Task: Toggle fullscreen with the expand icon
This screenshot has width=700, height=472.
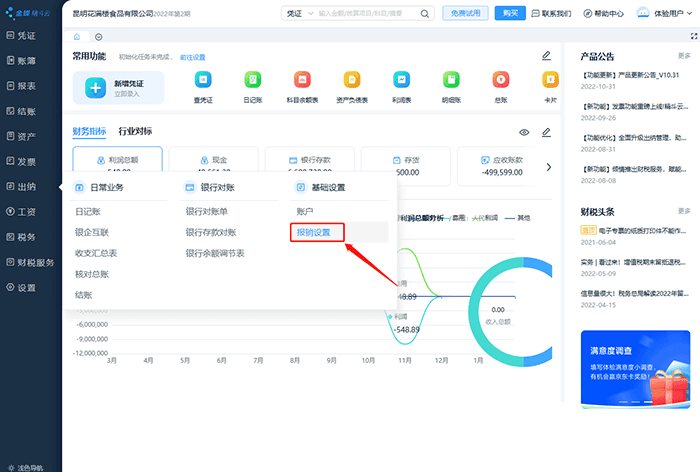Action: point(694,37)
